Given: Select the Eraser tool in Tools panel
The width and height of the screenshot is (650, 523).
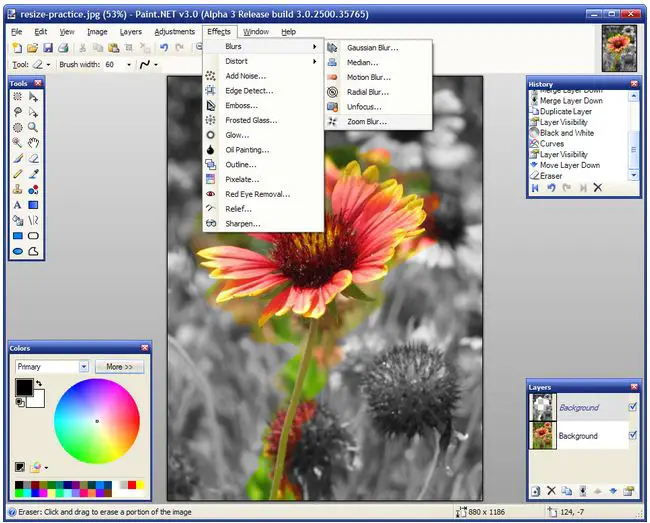Looking at the screenshot, I should (x=33, y=158).
